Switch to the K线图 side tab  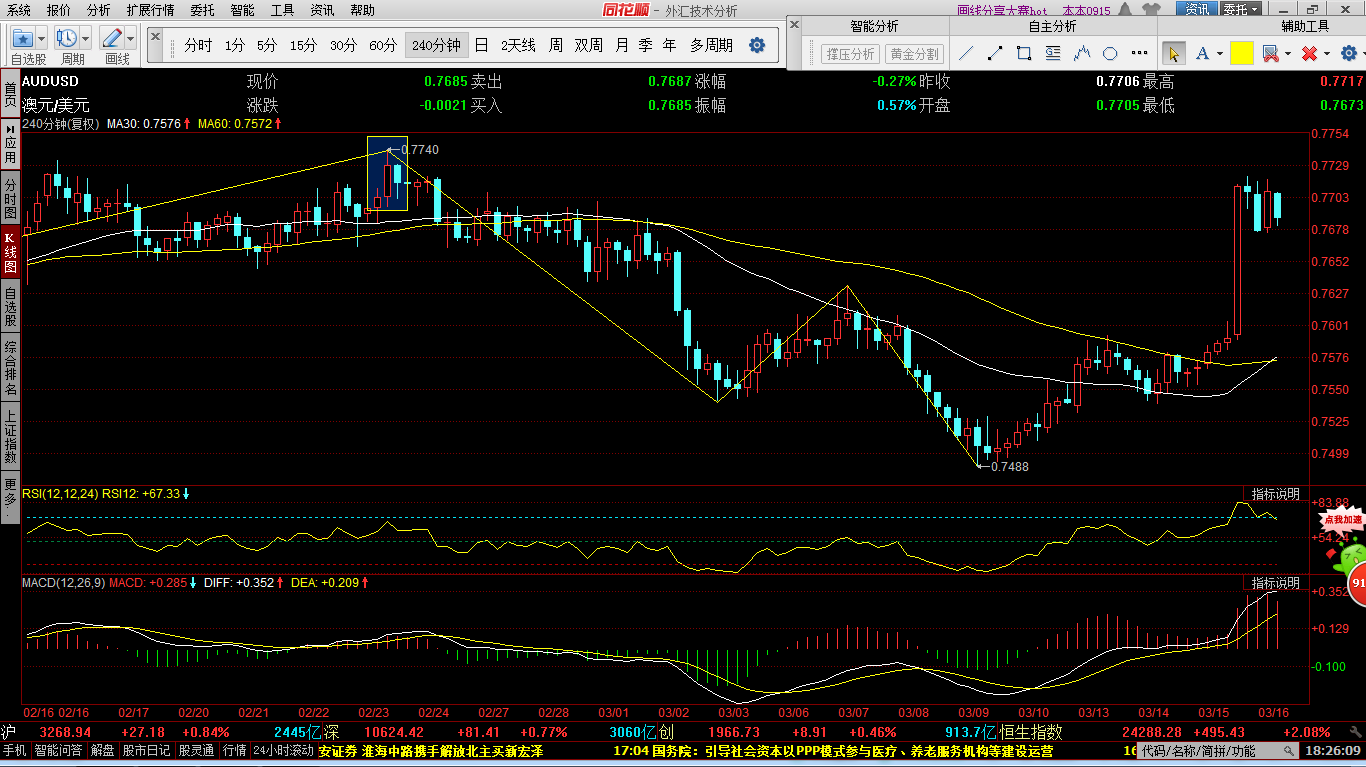point(10,251)
